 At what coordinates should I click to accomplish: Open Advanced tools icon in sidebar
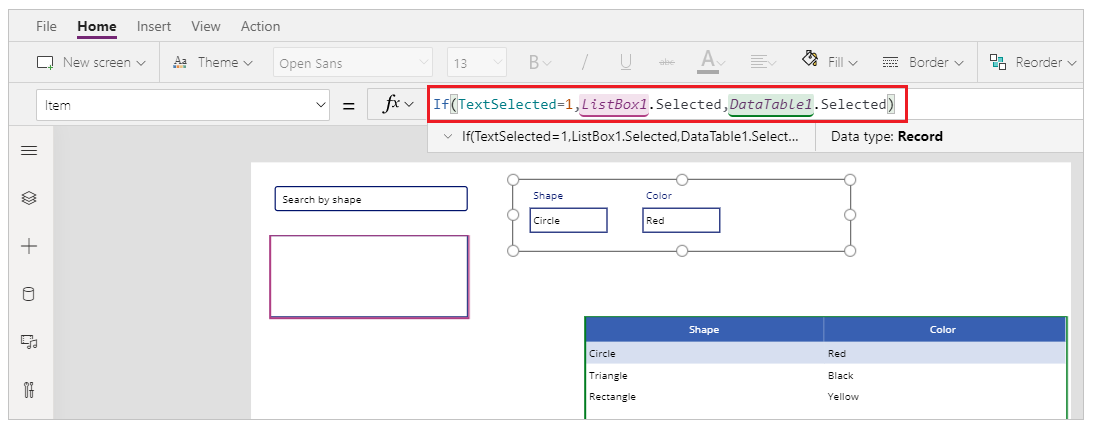pos(29,389)
